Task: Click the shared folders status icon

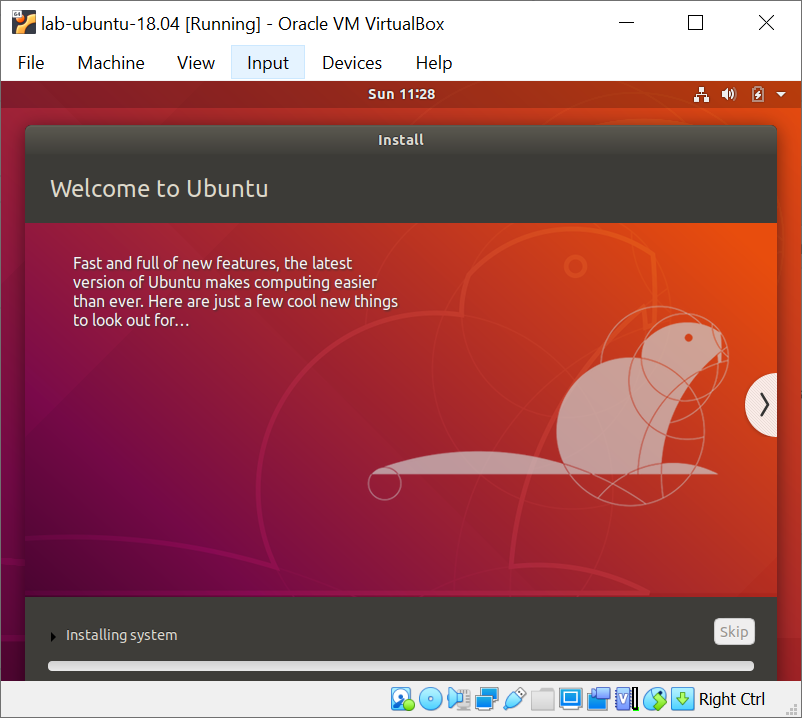Action: [x=543, y=699]
